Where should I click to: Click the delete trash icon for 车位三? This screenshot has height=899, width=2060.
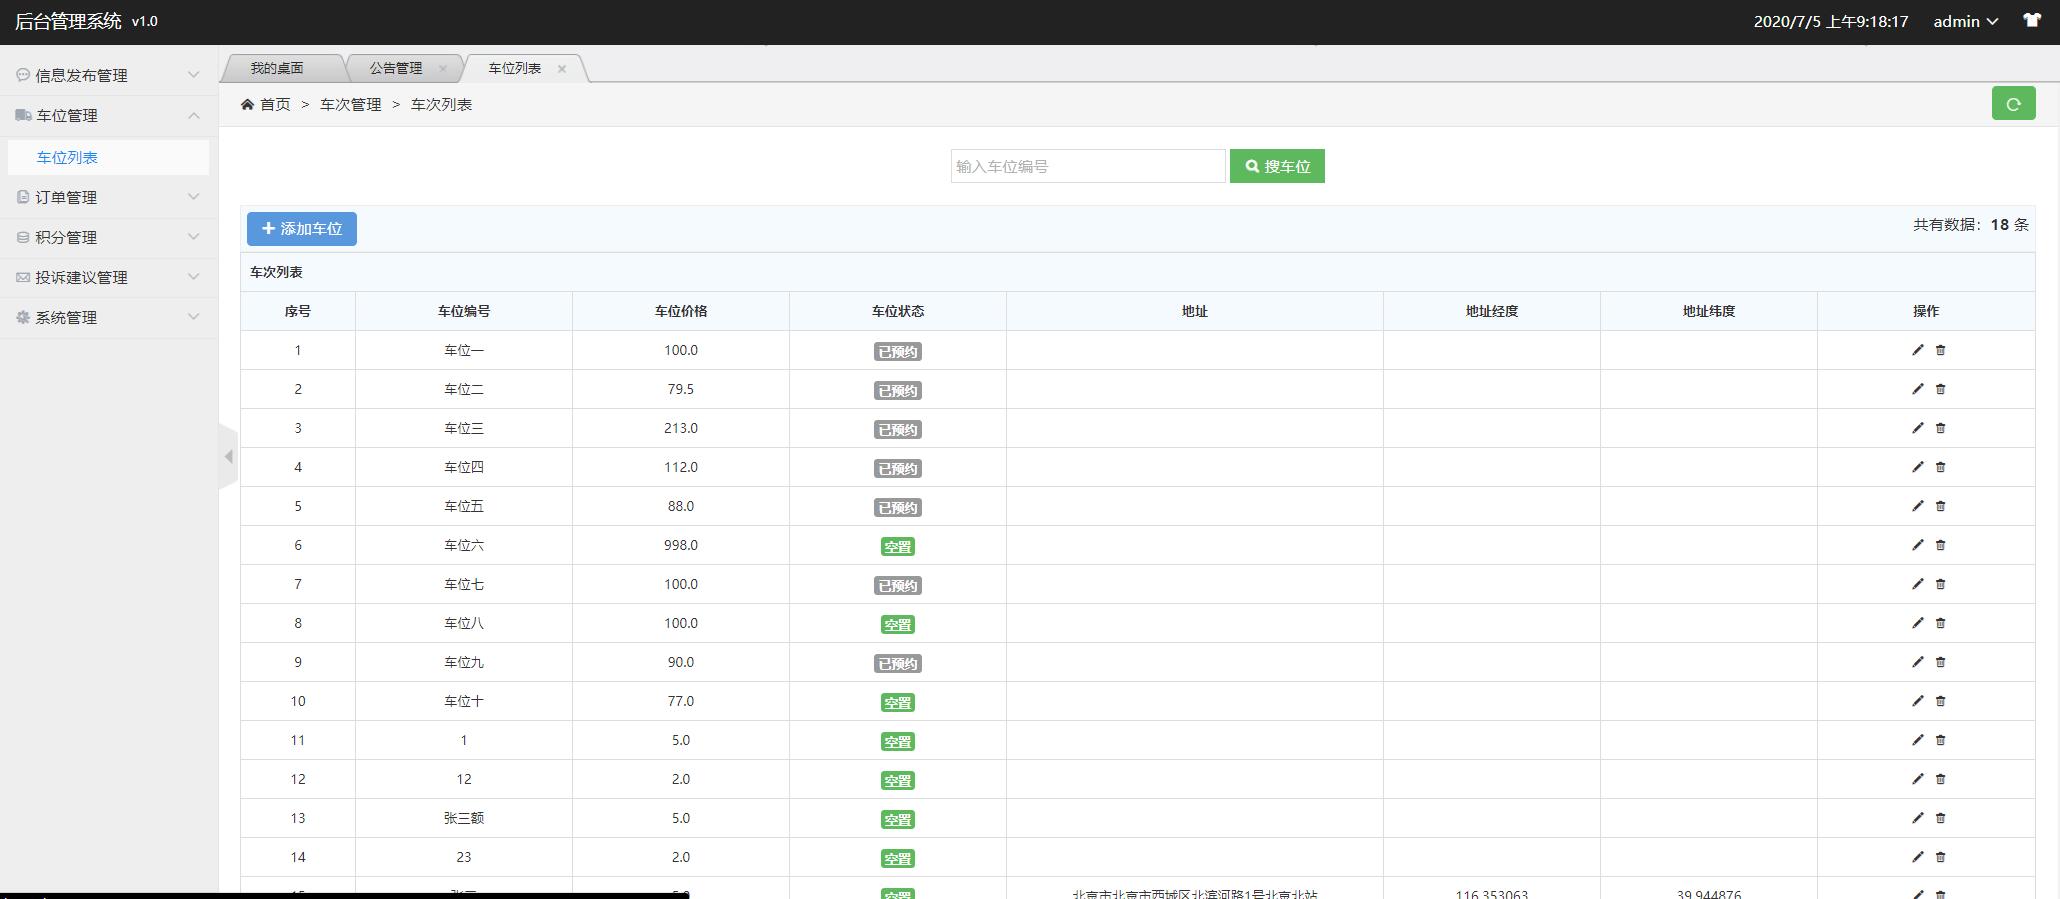(x=1940, y=428)
